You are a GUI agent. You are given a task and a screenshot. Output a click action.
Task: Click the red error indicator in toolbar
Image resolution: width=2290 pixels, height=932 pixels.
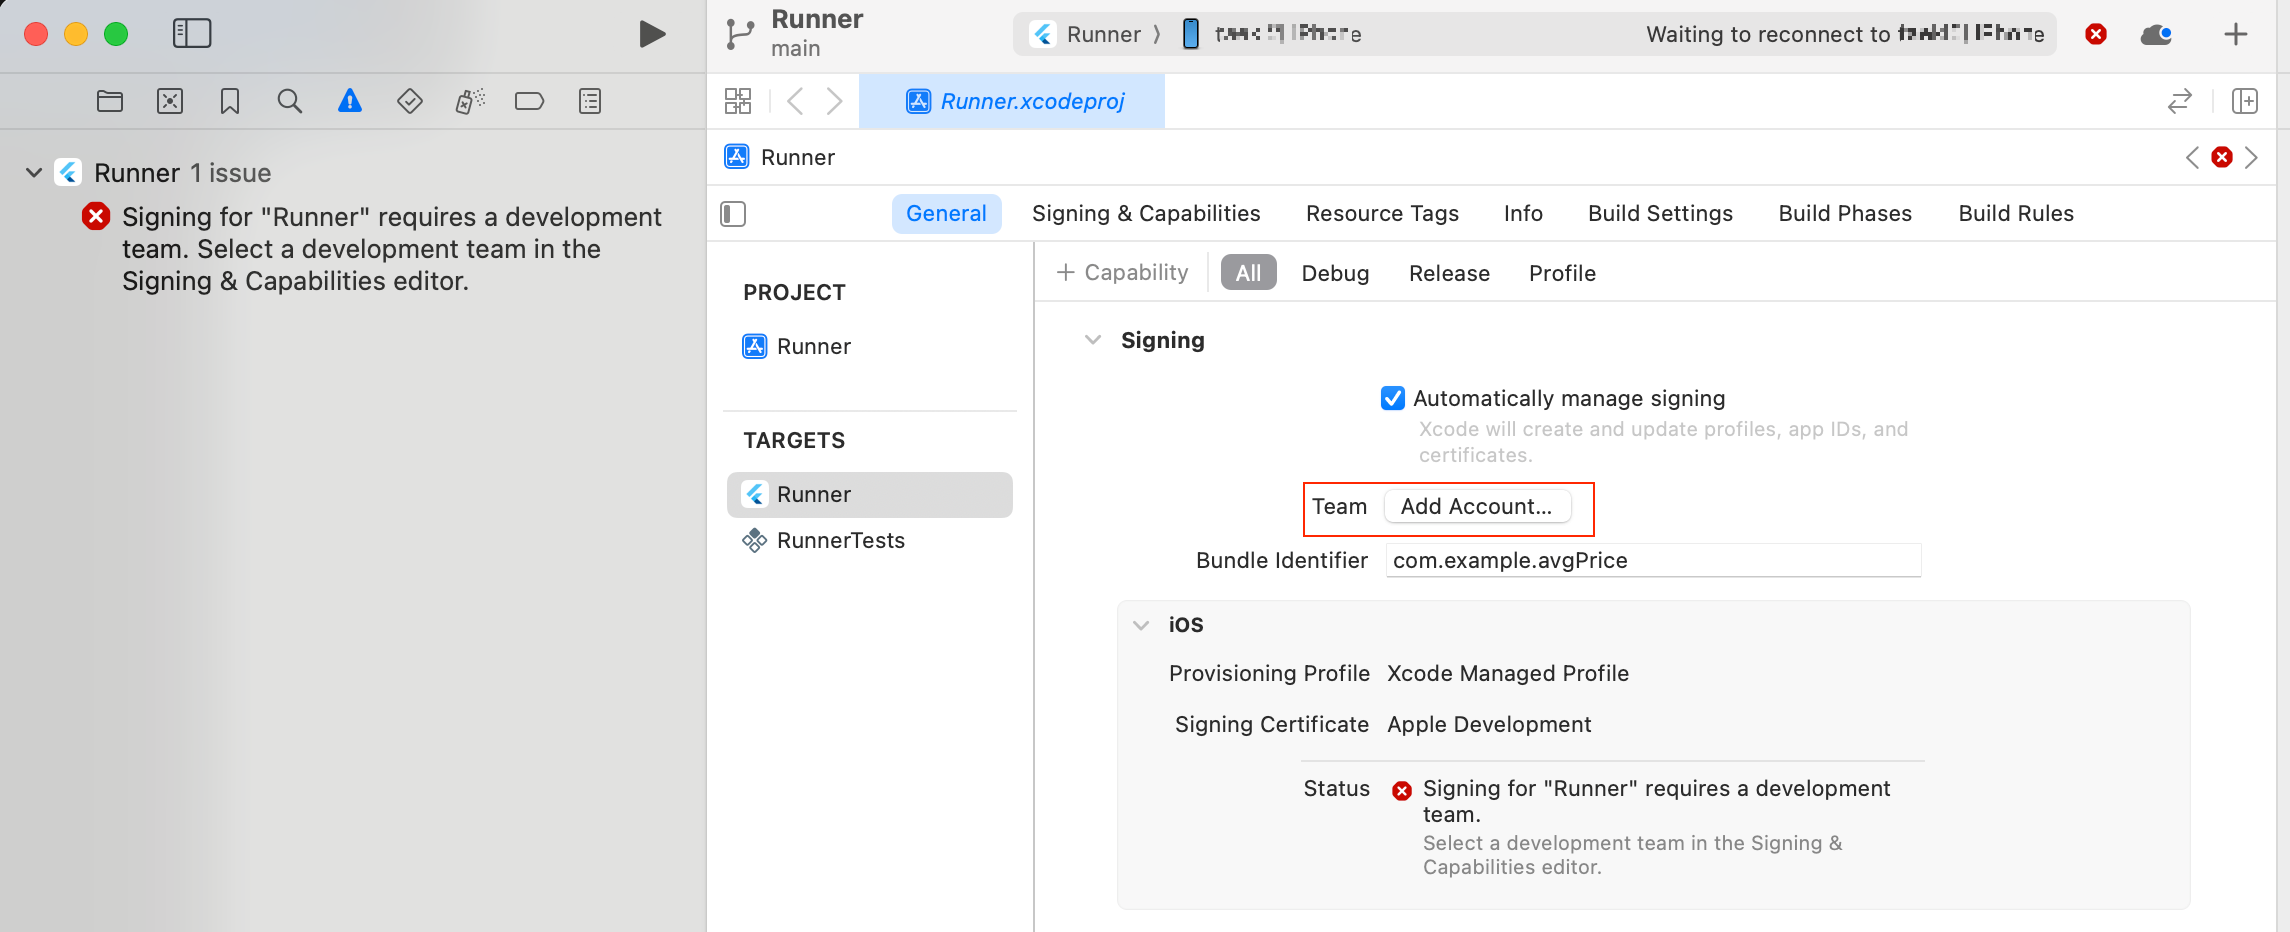(x=2096, y=34)
